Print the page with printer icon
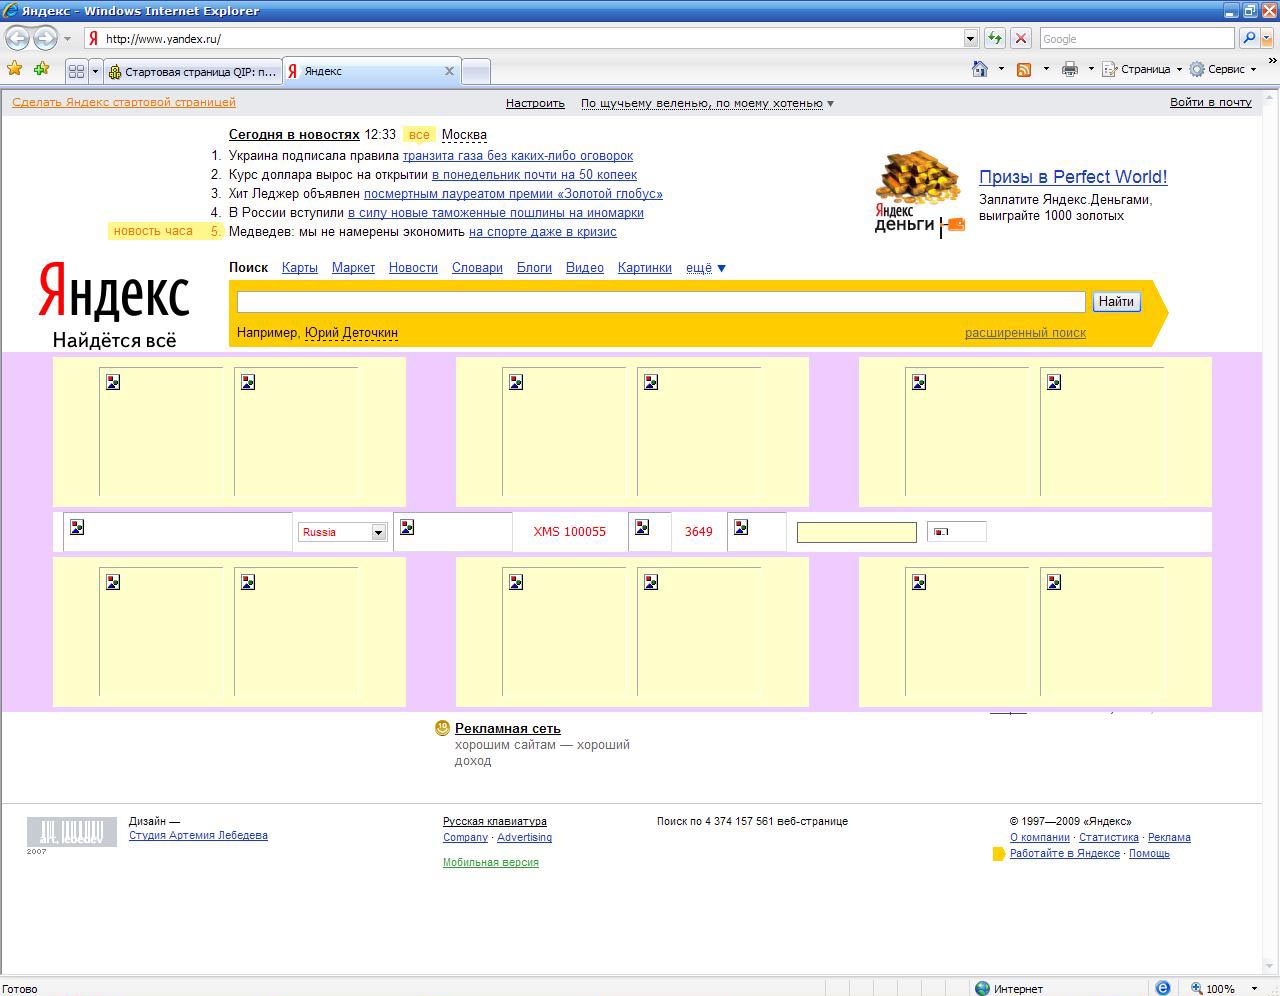Screen dimensions: 1280x996 pos(1069,69)
